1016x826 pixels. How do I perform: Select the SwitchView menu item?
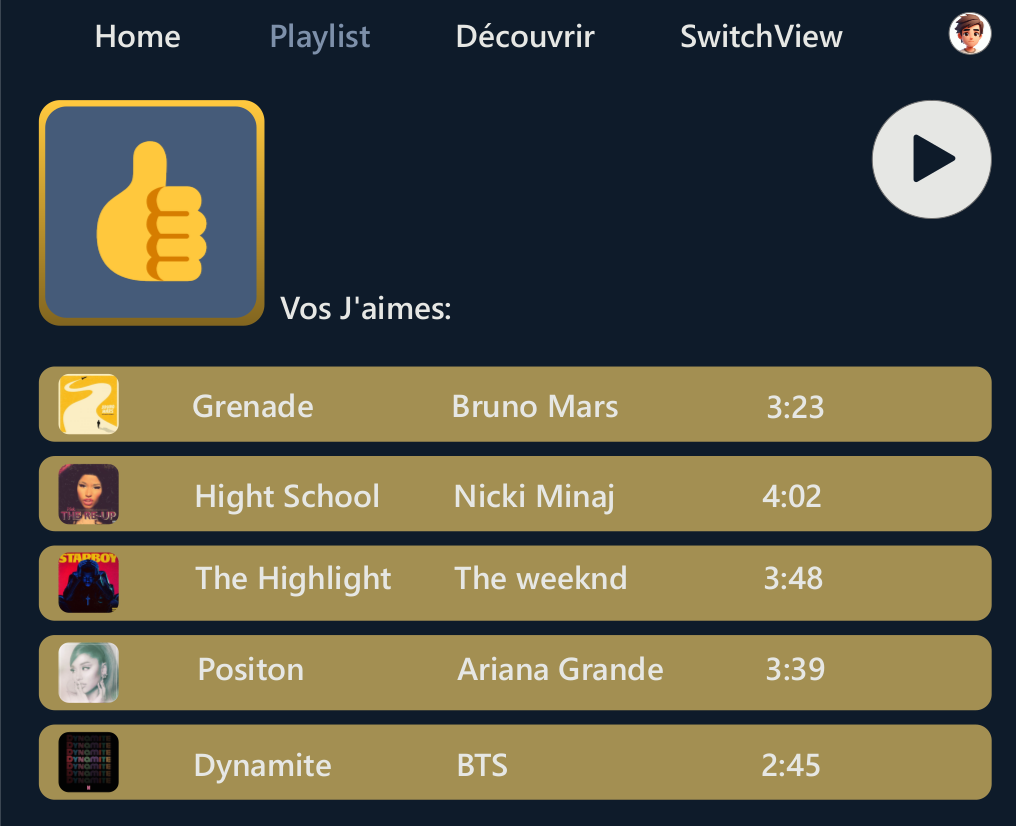point(761,37)
